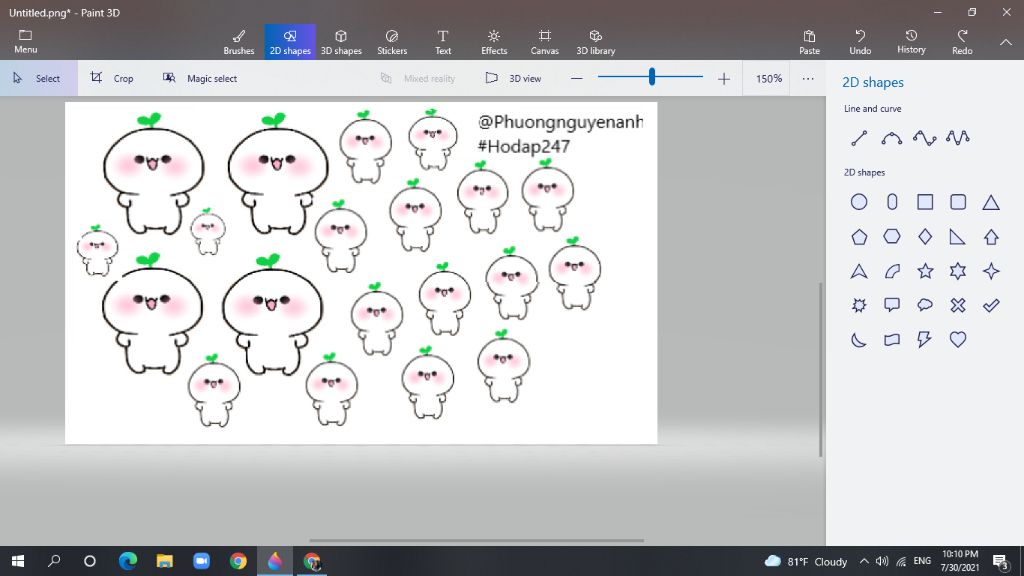Open the History panel
The width and height of the screenshot is (1024, 576).
coord(911,42)
